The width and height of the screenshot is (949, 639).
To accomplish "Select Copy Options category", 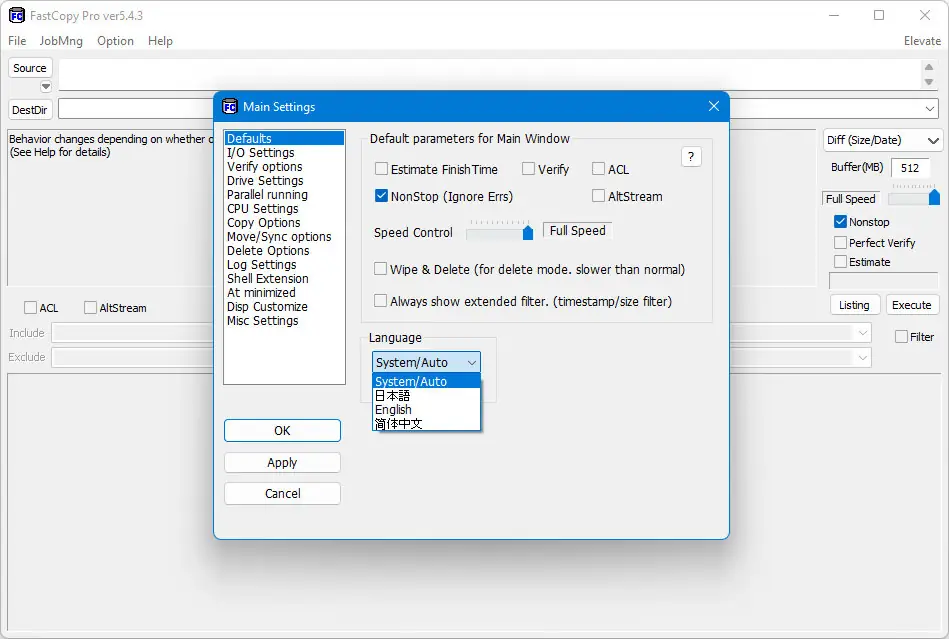I will click(284, 223).
